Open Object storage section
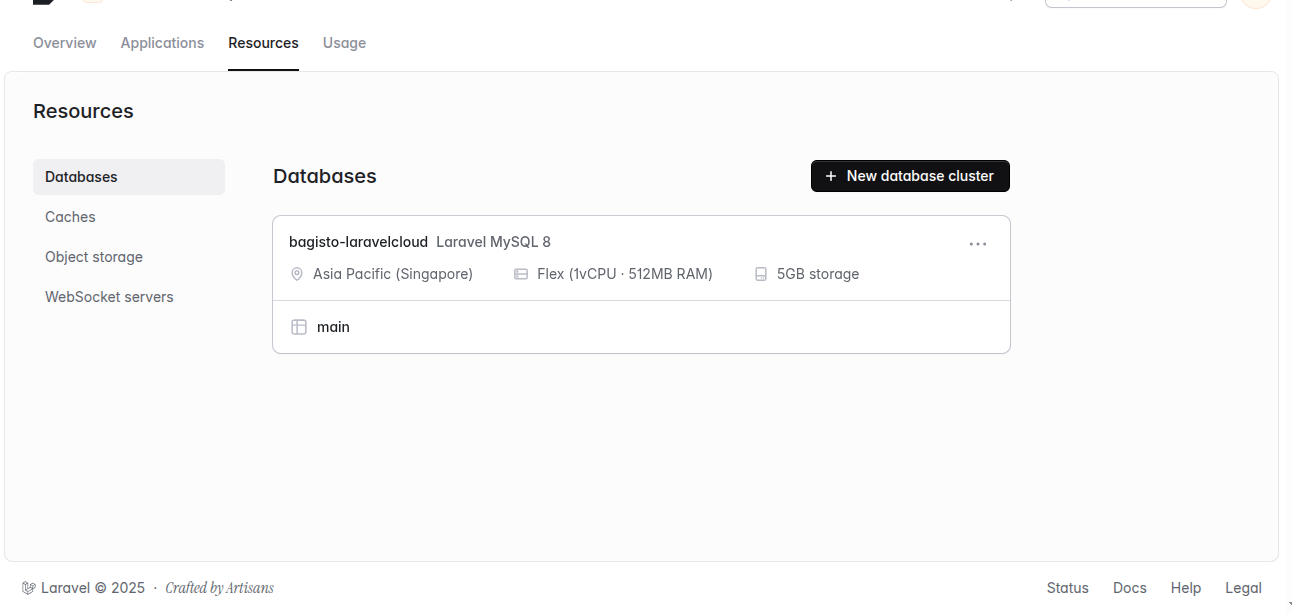Viewport: 1292px width, 614px height. [129, 257]
